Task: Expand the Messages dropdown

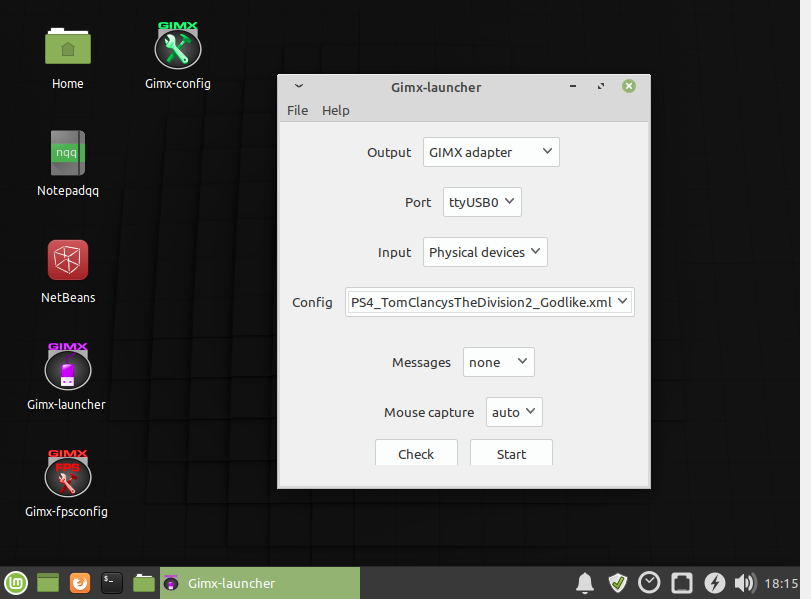Action: point(498,362)
